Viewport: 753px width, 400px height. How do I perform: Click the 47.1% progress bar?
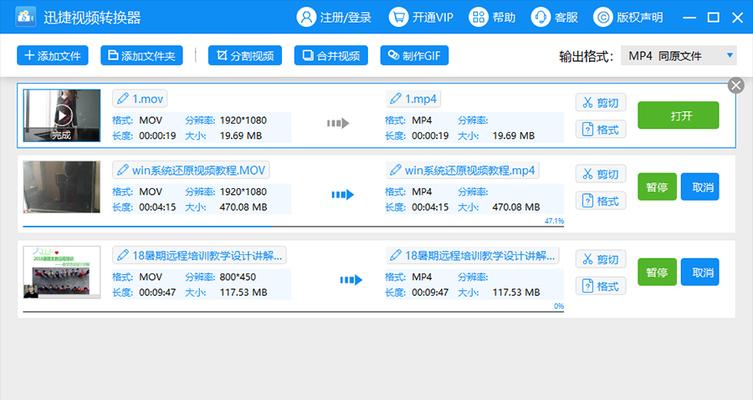[293, 226]
